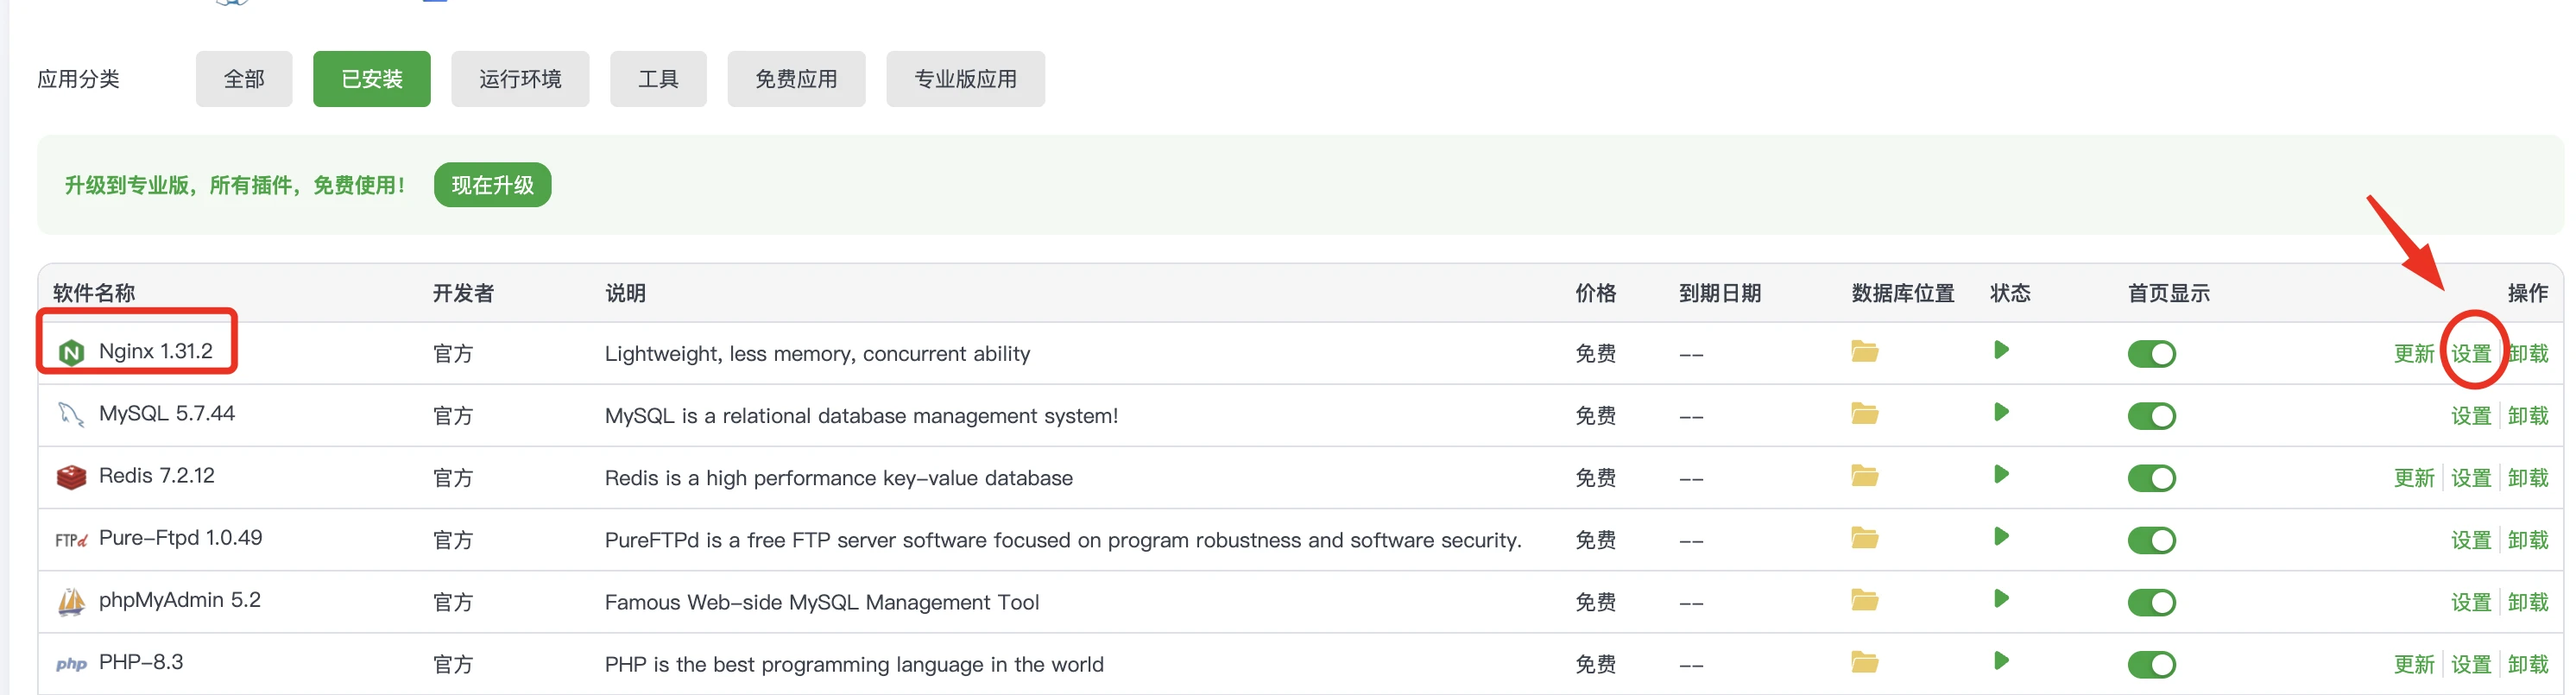Toggle homepage display for Pure-Ftpd
Viewport: 2576px width, 695px height.
2151,540
